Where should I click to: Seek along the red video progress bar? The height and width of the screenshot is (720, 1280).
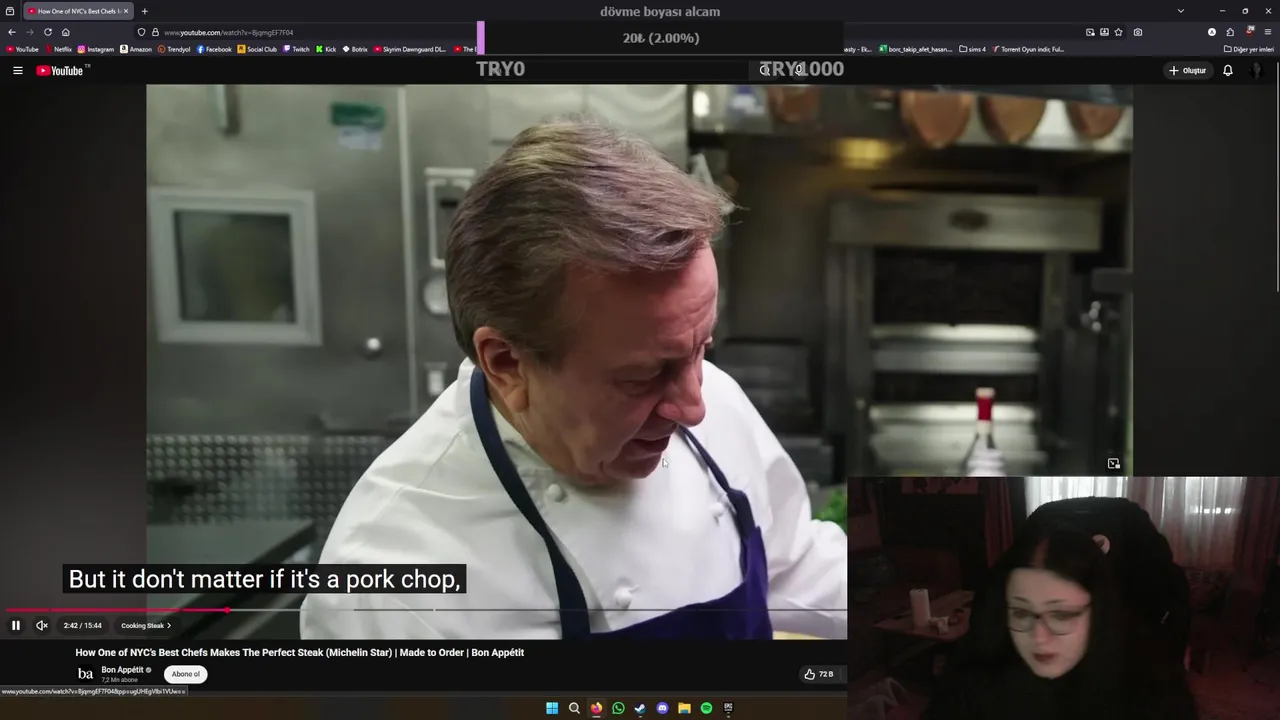pos(115,610)
